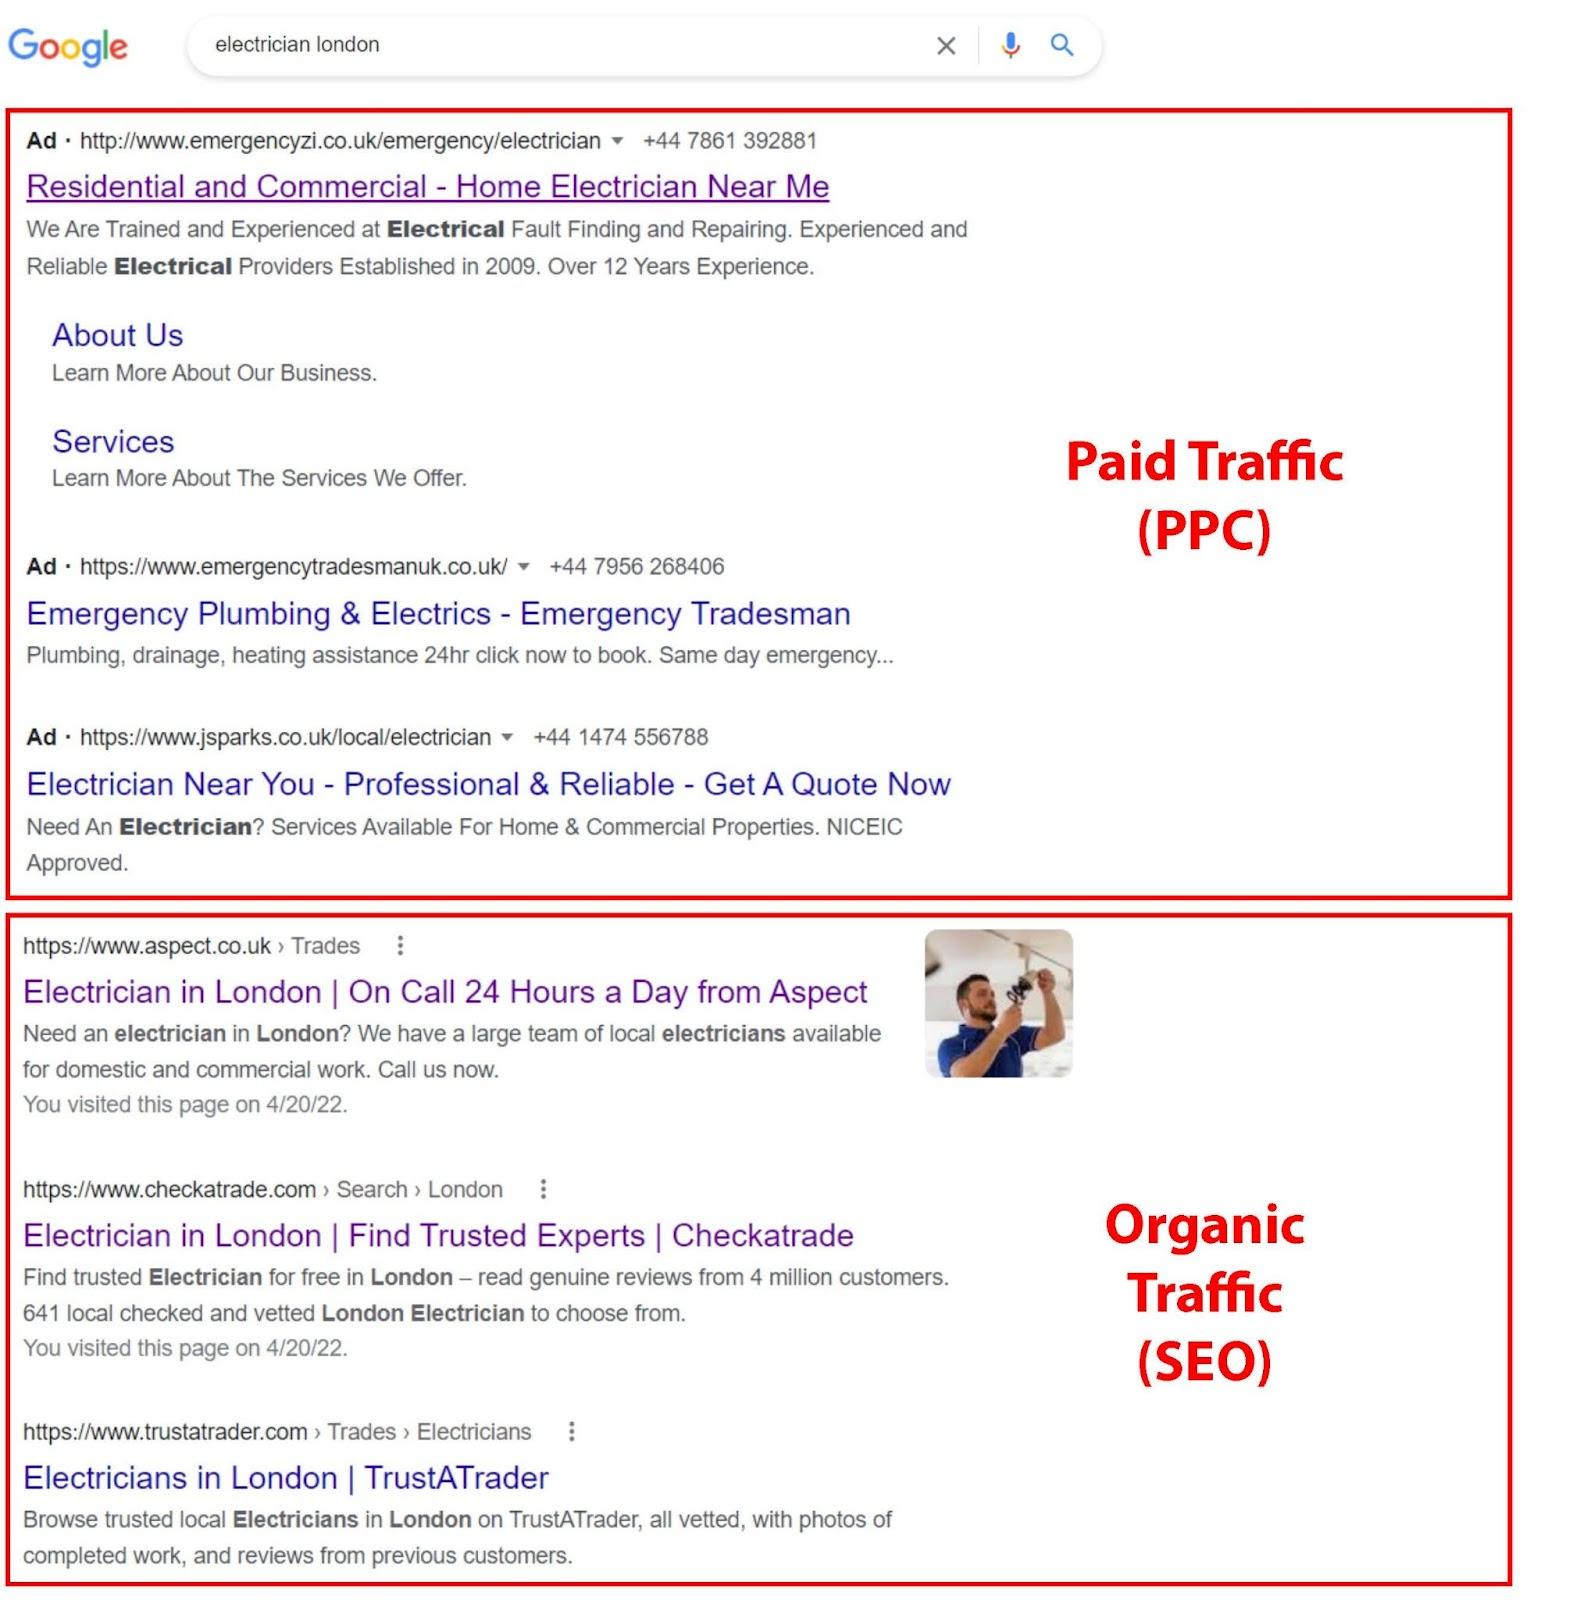The width and height of the screenshot is (1573, 1600).
Task: Open three-dot menu for aspect.co.uk result
Action: pos(400,945)
